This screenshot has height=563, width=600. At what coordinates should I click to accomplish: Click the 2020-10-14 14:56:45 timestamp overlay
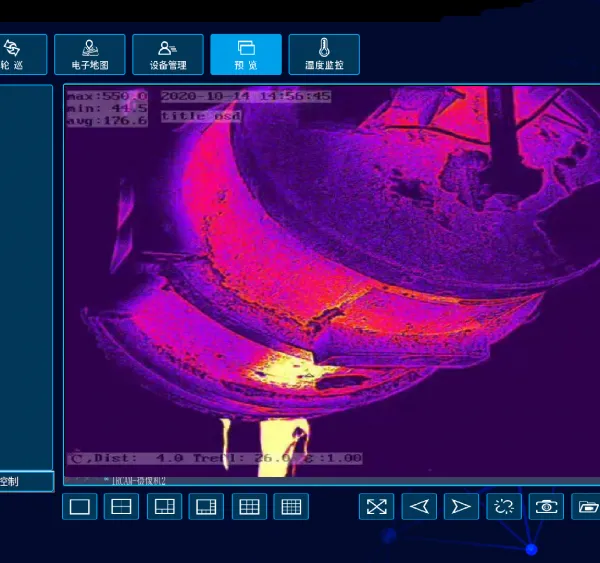pos(246,96)
